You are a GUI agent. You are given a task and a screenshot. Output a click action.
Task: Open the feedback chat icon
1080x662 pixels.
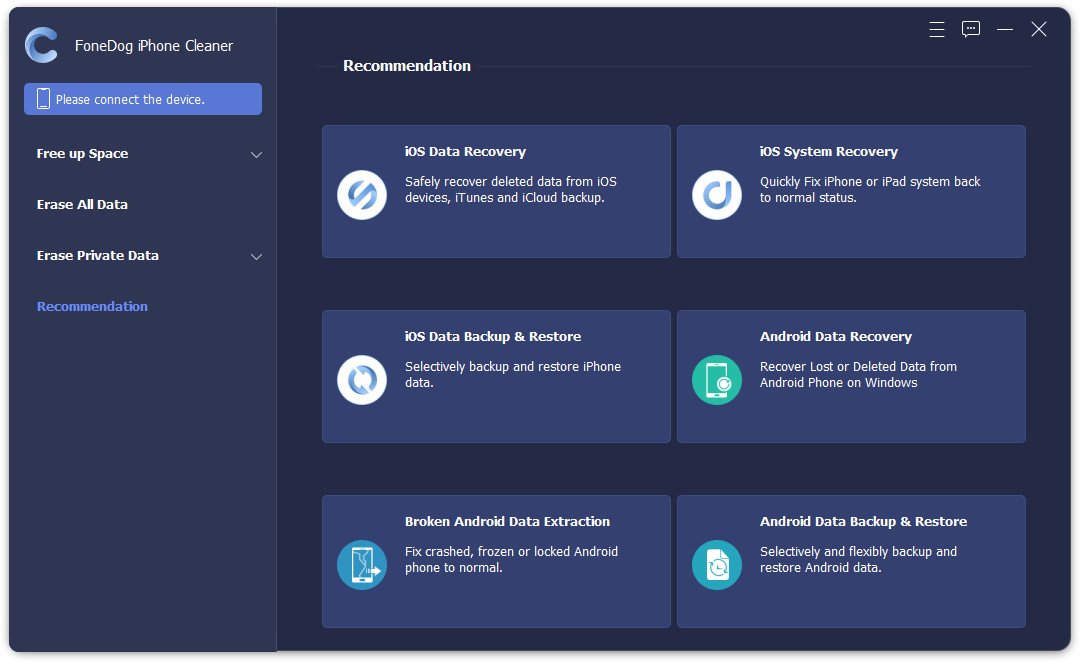(971, 29)
